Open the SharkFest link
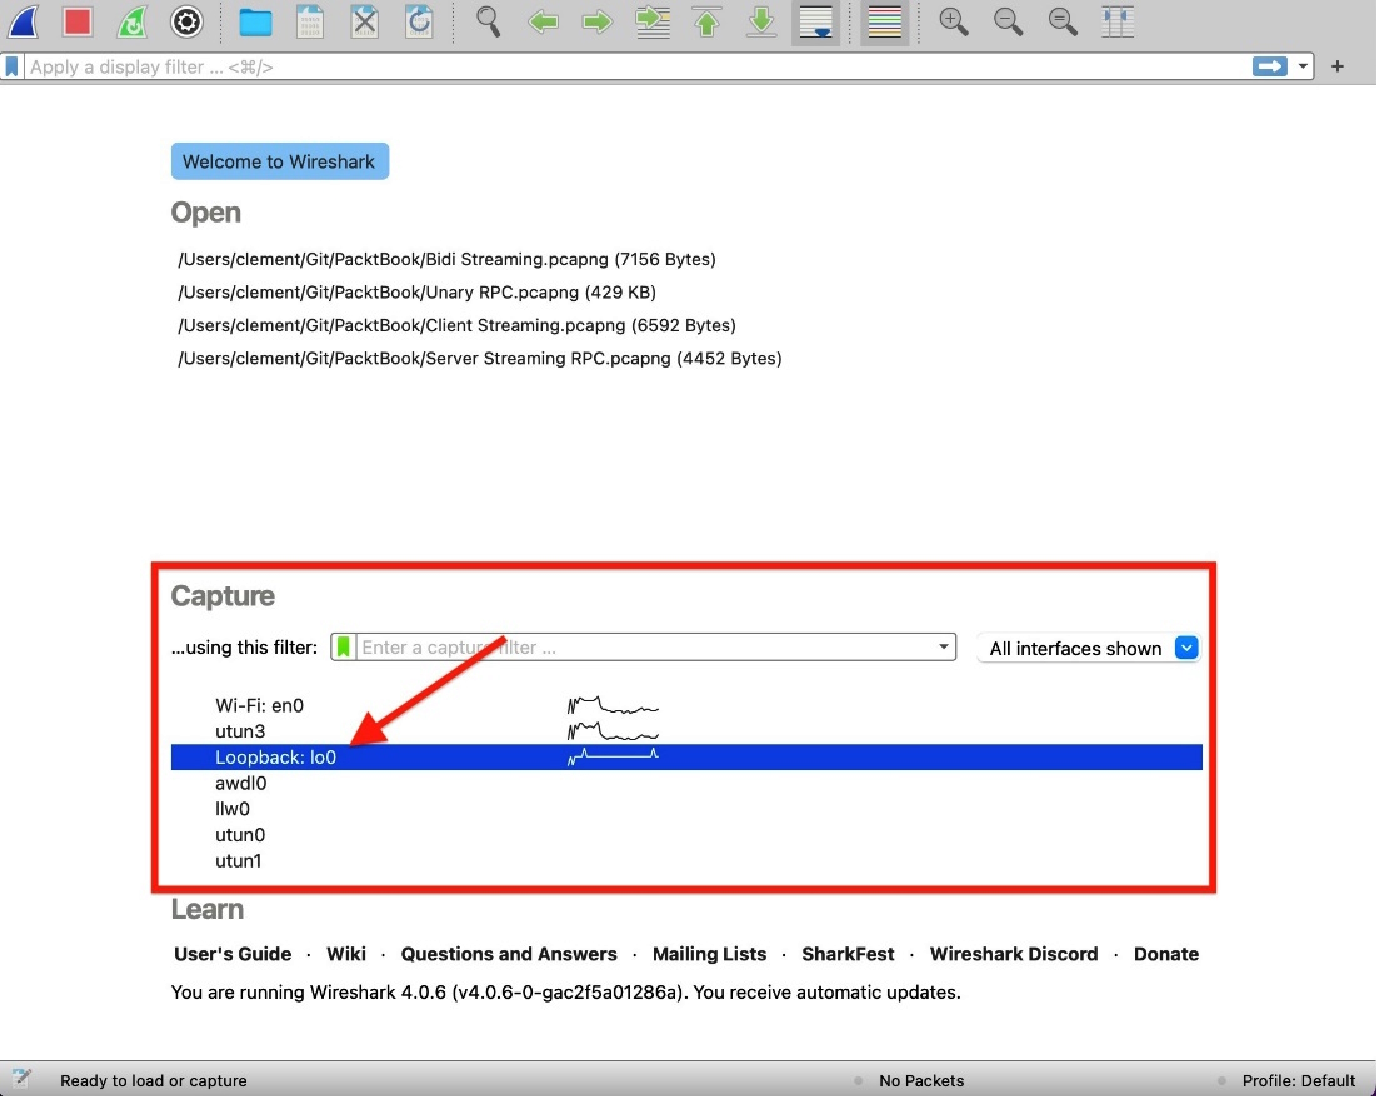Image resolution: width=1376 pixels, height=1096 pixels. coord(848,954)
